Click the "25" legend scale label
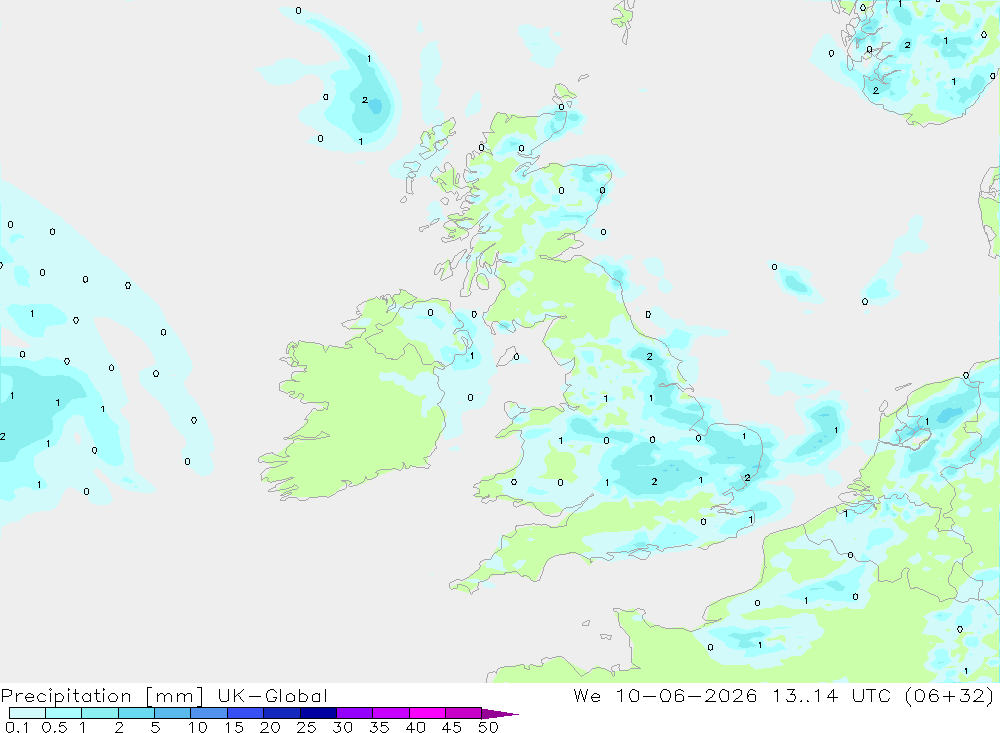This screenshot has height=733, width=1000. point(306,727)
